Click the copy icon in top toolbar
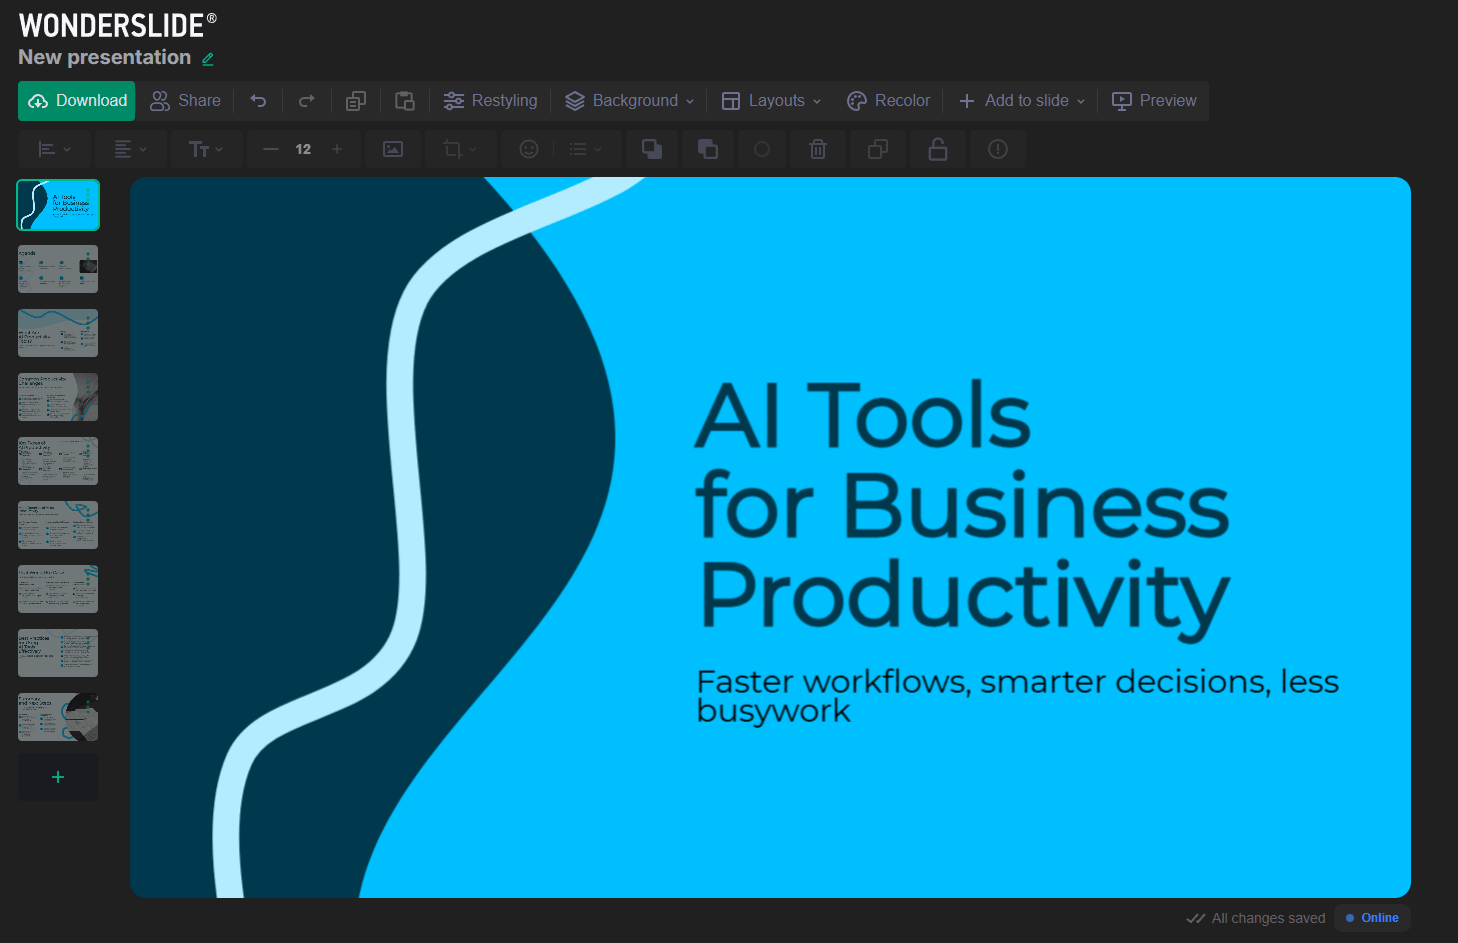Screen dimensions: 1458x943 tap(356, 101)
